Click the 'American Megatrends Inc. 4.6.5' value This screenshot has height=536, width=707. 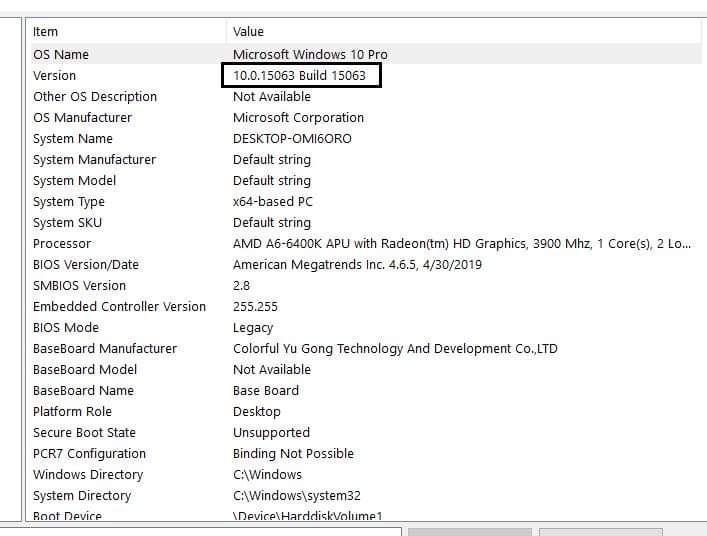pos(357,265)
